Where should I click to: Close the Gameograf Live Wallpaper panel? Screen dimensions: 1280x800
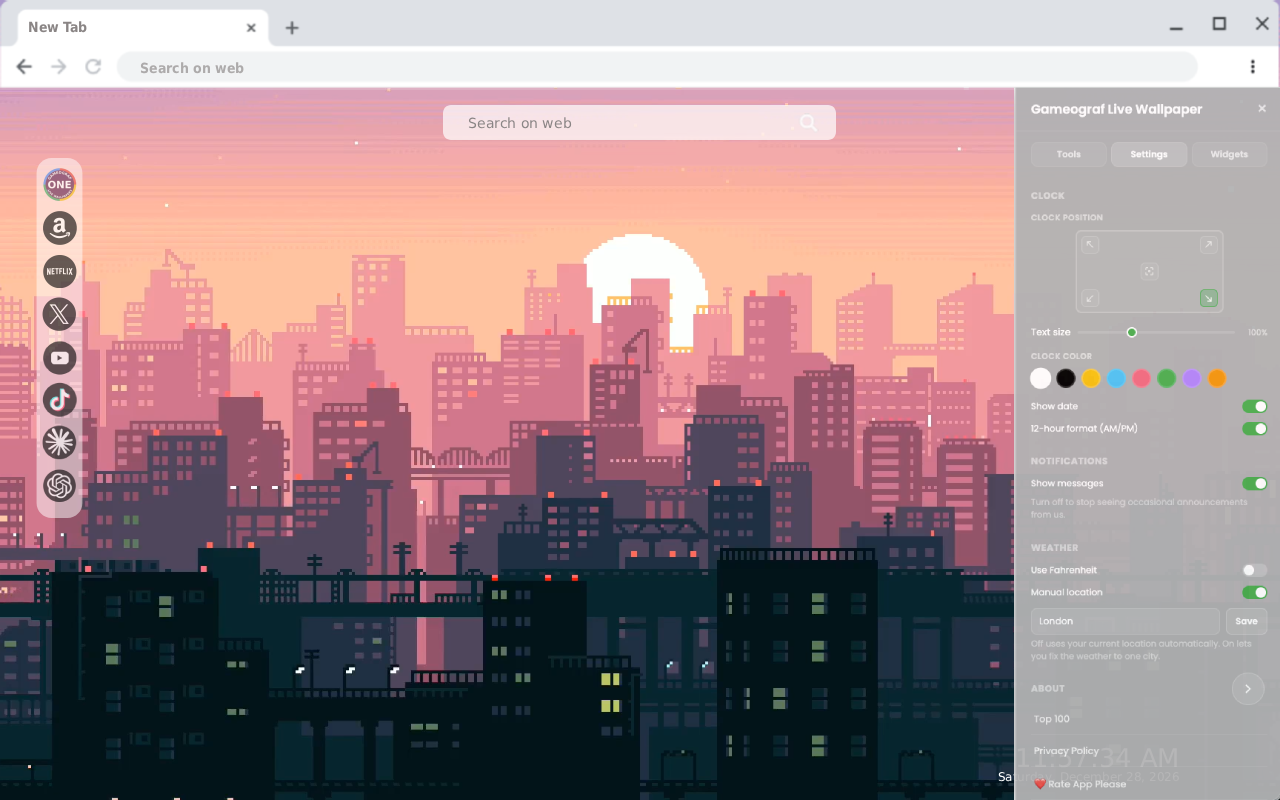click(x=1262, y=109)
